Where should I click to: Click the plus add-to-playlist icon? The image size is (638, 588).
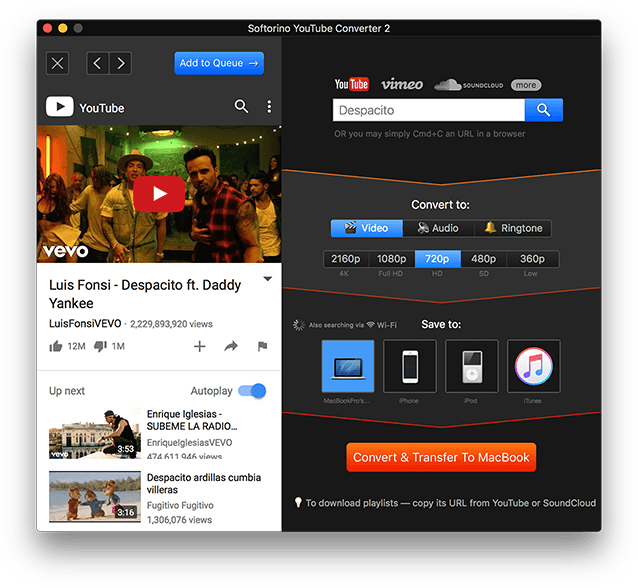(x=199, y=346)
